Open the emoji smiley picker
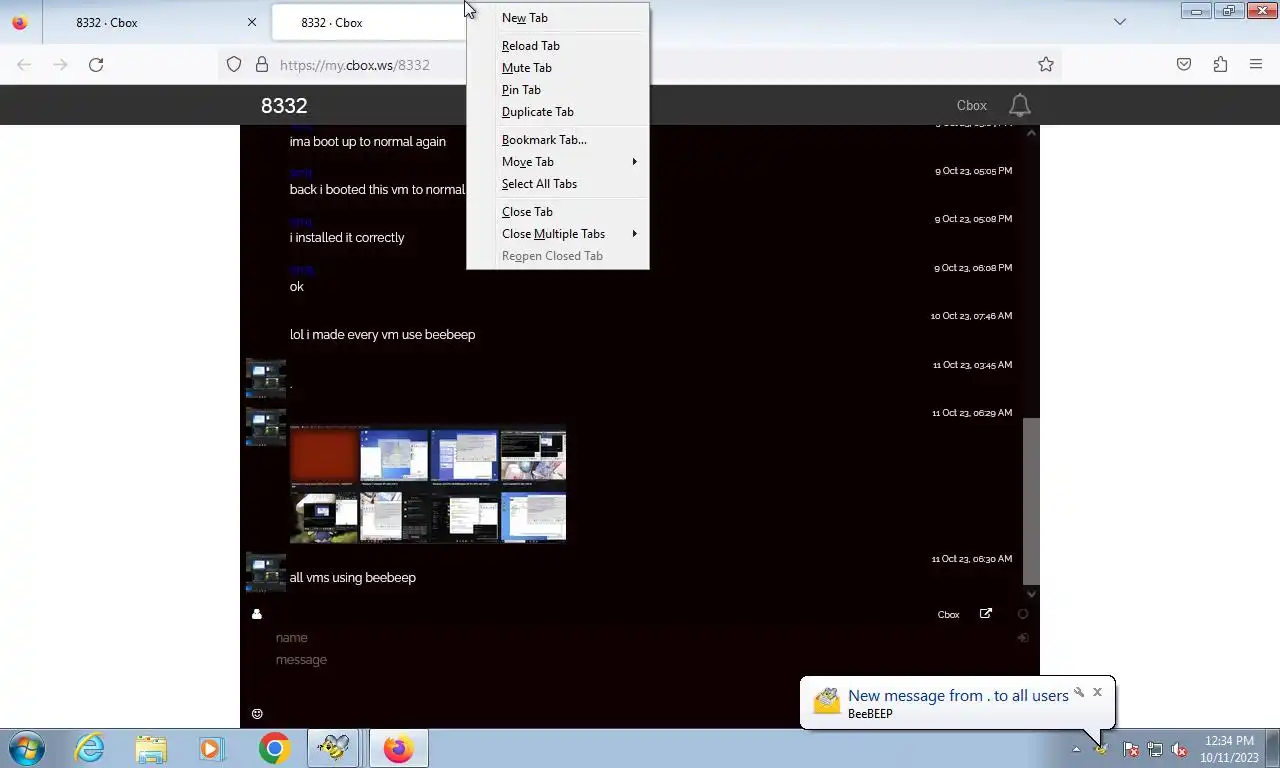 pos(257,714)
